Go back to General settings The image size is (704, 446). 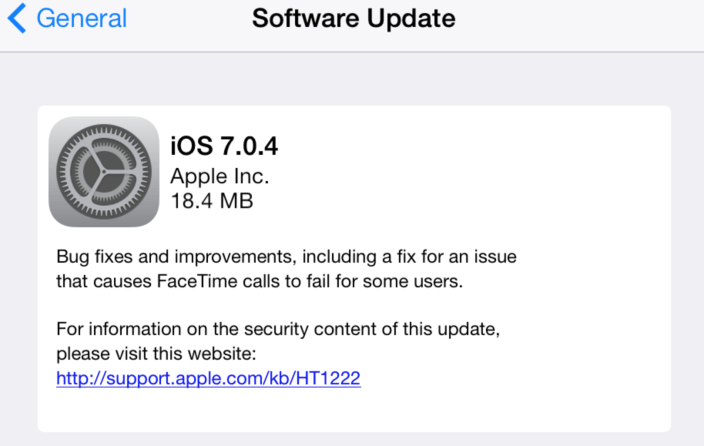80,18
